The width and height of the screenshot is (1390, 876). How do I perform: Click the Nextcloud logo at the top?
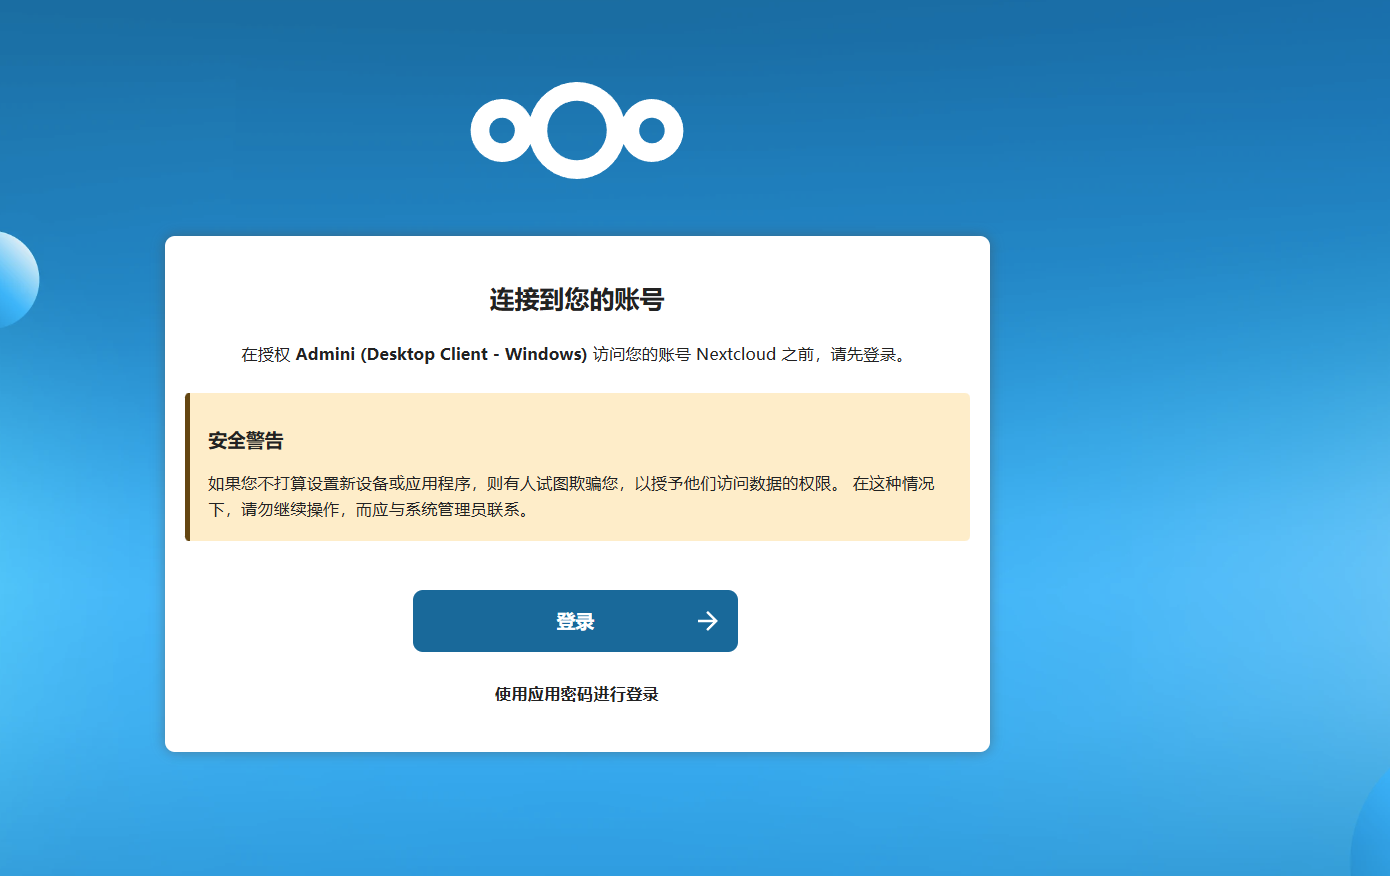[577, 130]
